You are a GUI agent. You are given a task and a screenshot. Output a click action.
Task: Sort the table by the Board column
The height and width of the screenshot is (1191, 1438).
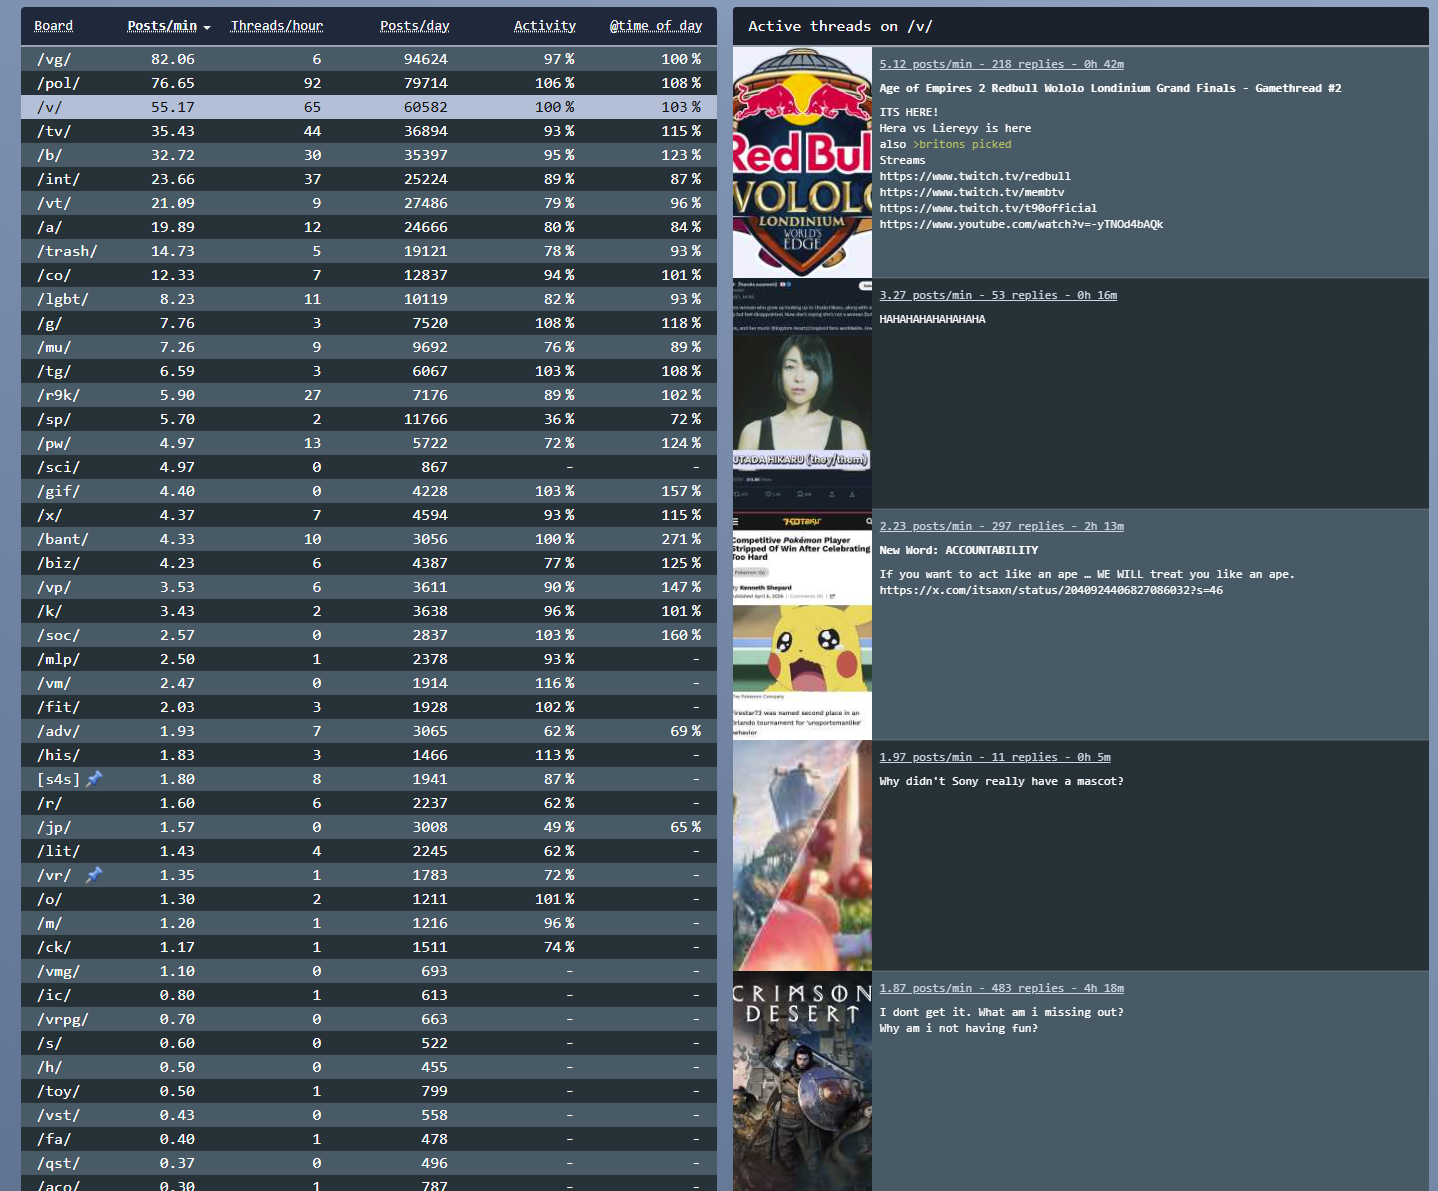(53, 26)
